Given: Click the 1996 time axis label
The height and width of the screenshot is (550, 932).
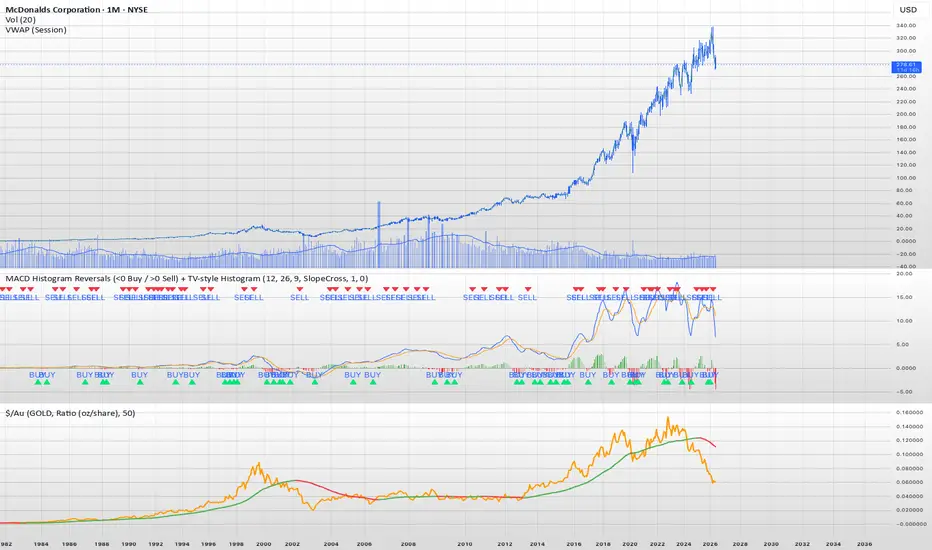Looking at the screenshot, I should [208, 544].
